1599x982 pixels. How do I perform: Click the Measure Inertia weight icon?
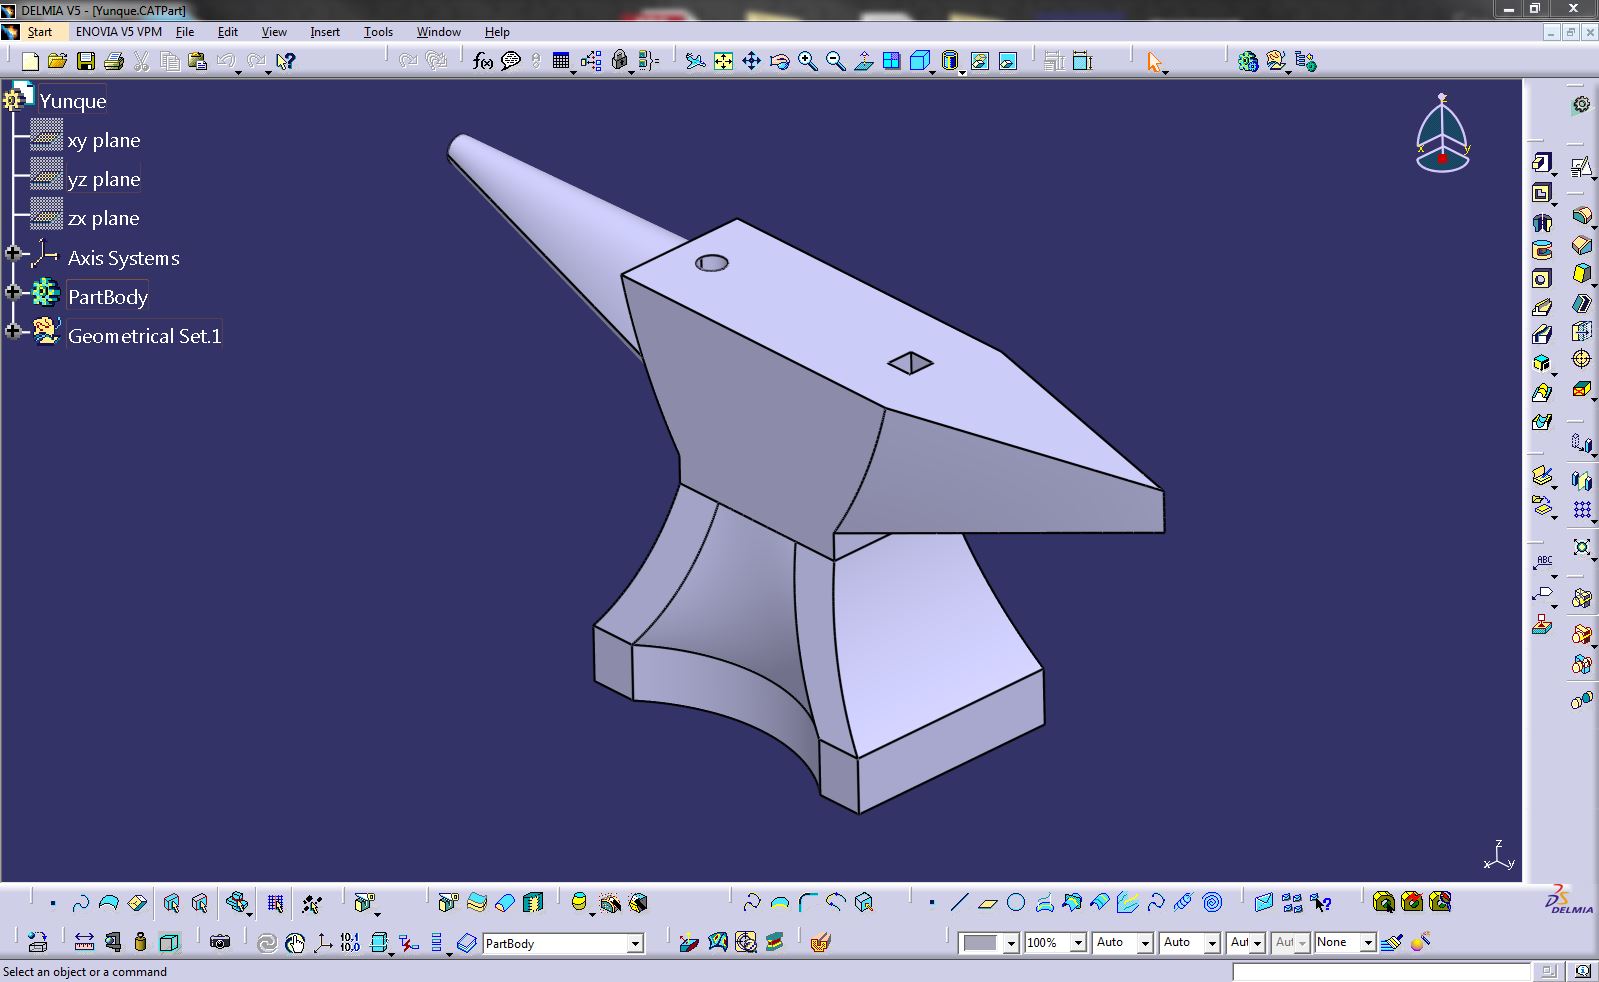tap(140, 942)
